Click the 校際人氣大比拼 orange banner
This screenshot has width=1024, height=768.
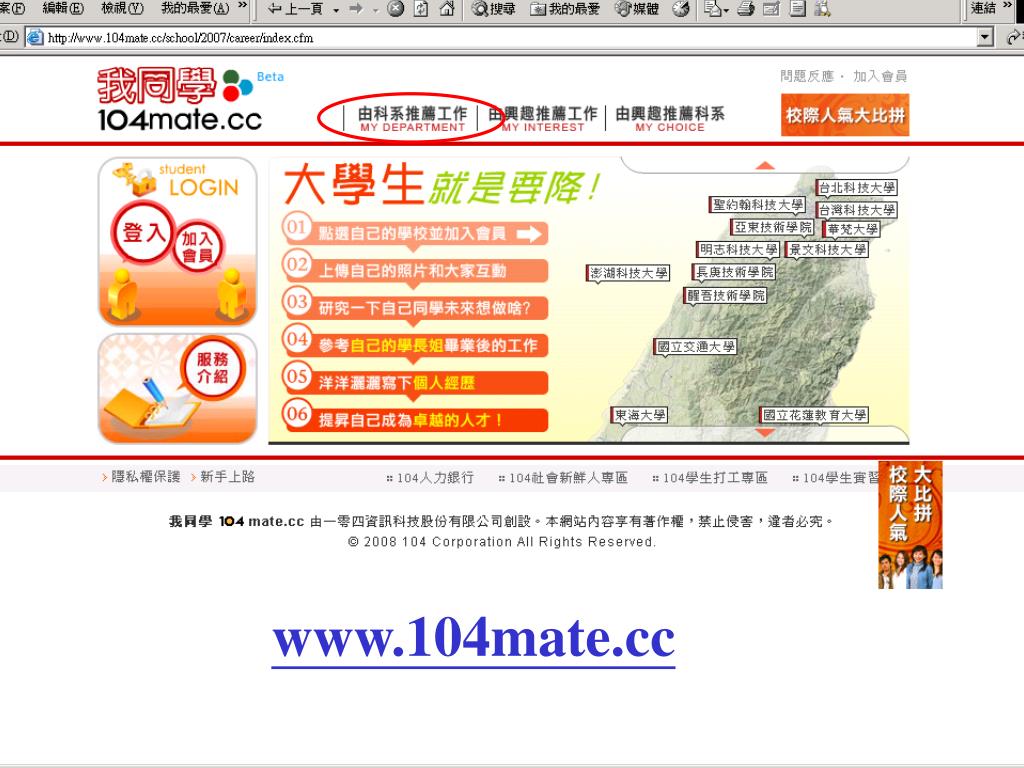coord(845,115)
